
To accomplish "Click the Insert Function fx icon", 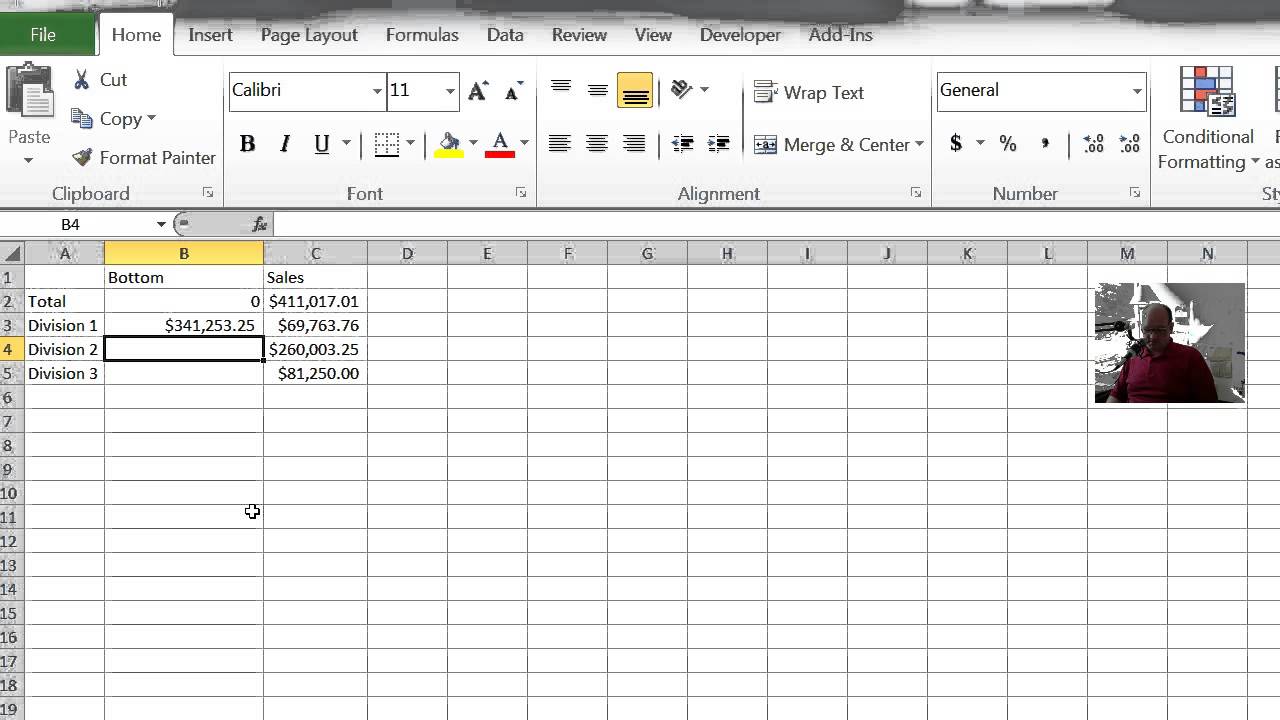I will click(260, 224).
